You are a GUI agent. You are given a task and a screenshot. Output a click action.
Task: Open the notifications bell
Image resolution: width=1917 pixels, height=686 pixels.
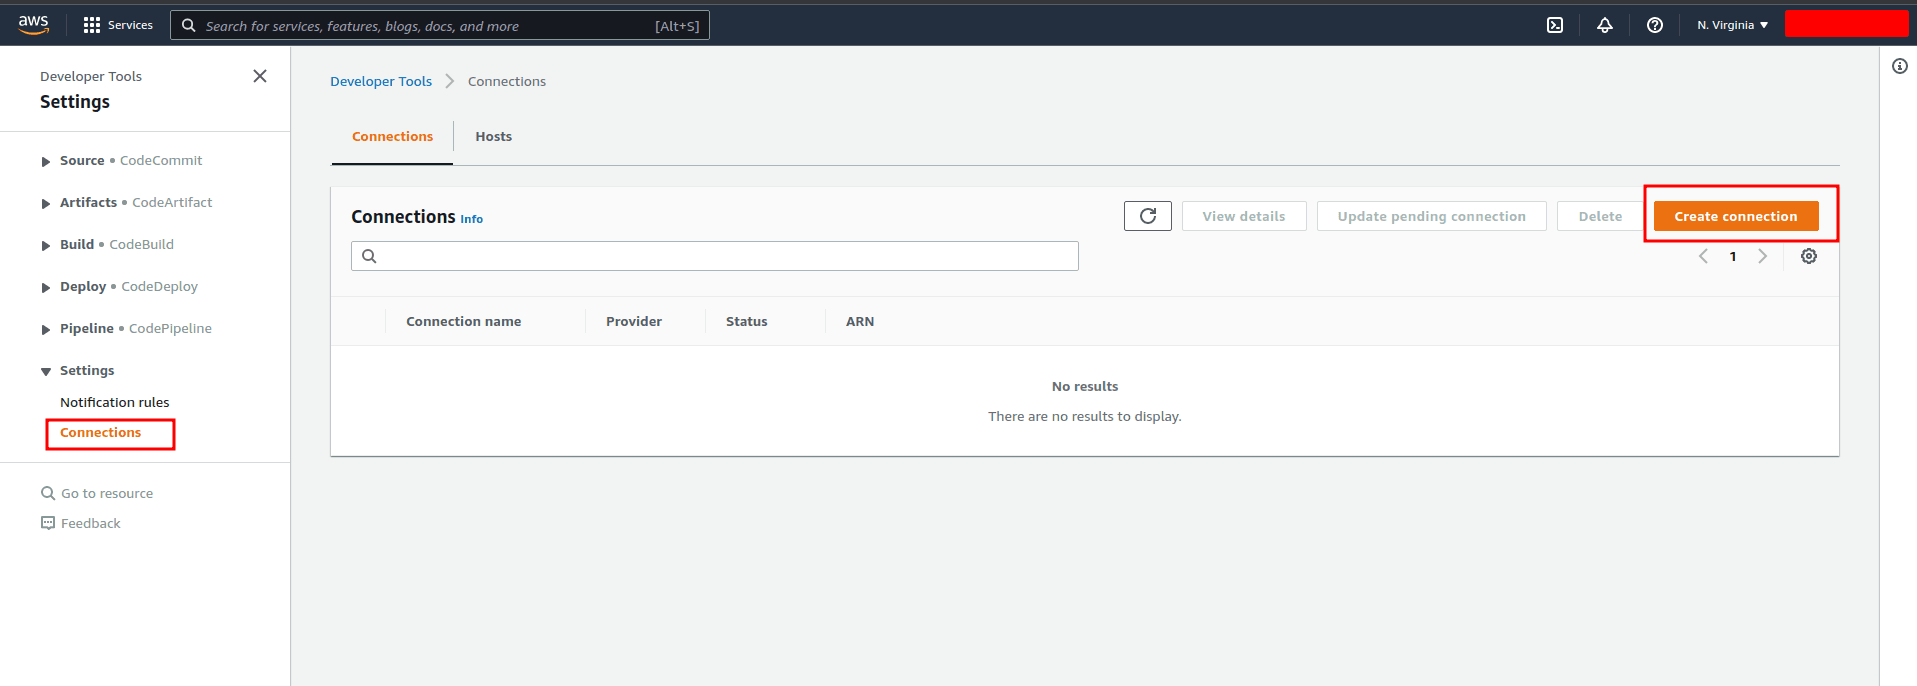(x=1605, y=25)
